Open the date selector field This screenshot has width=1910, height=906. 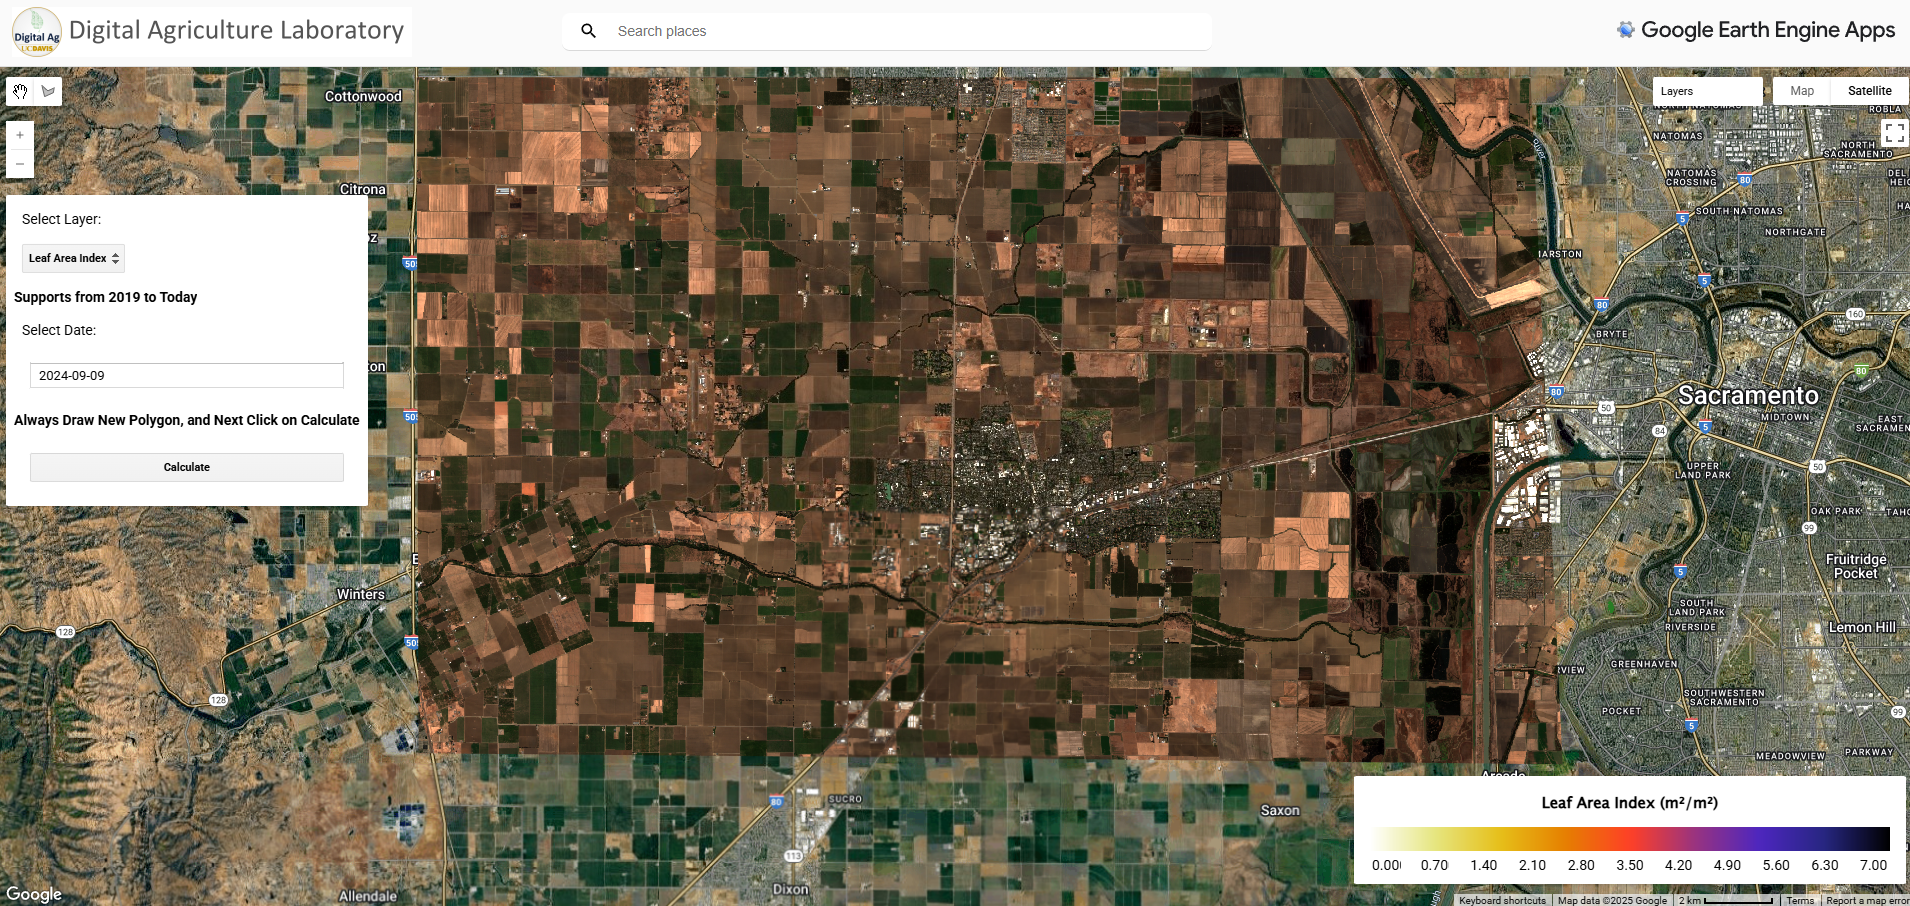pyautogui.click(x=186, y=375)
